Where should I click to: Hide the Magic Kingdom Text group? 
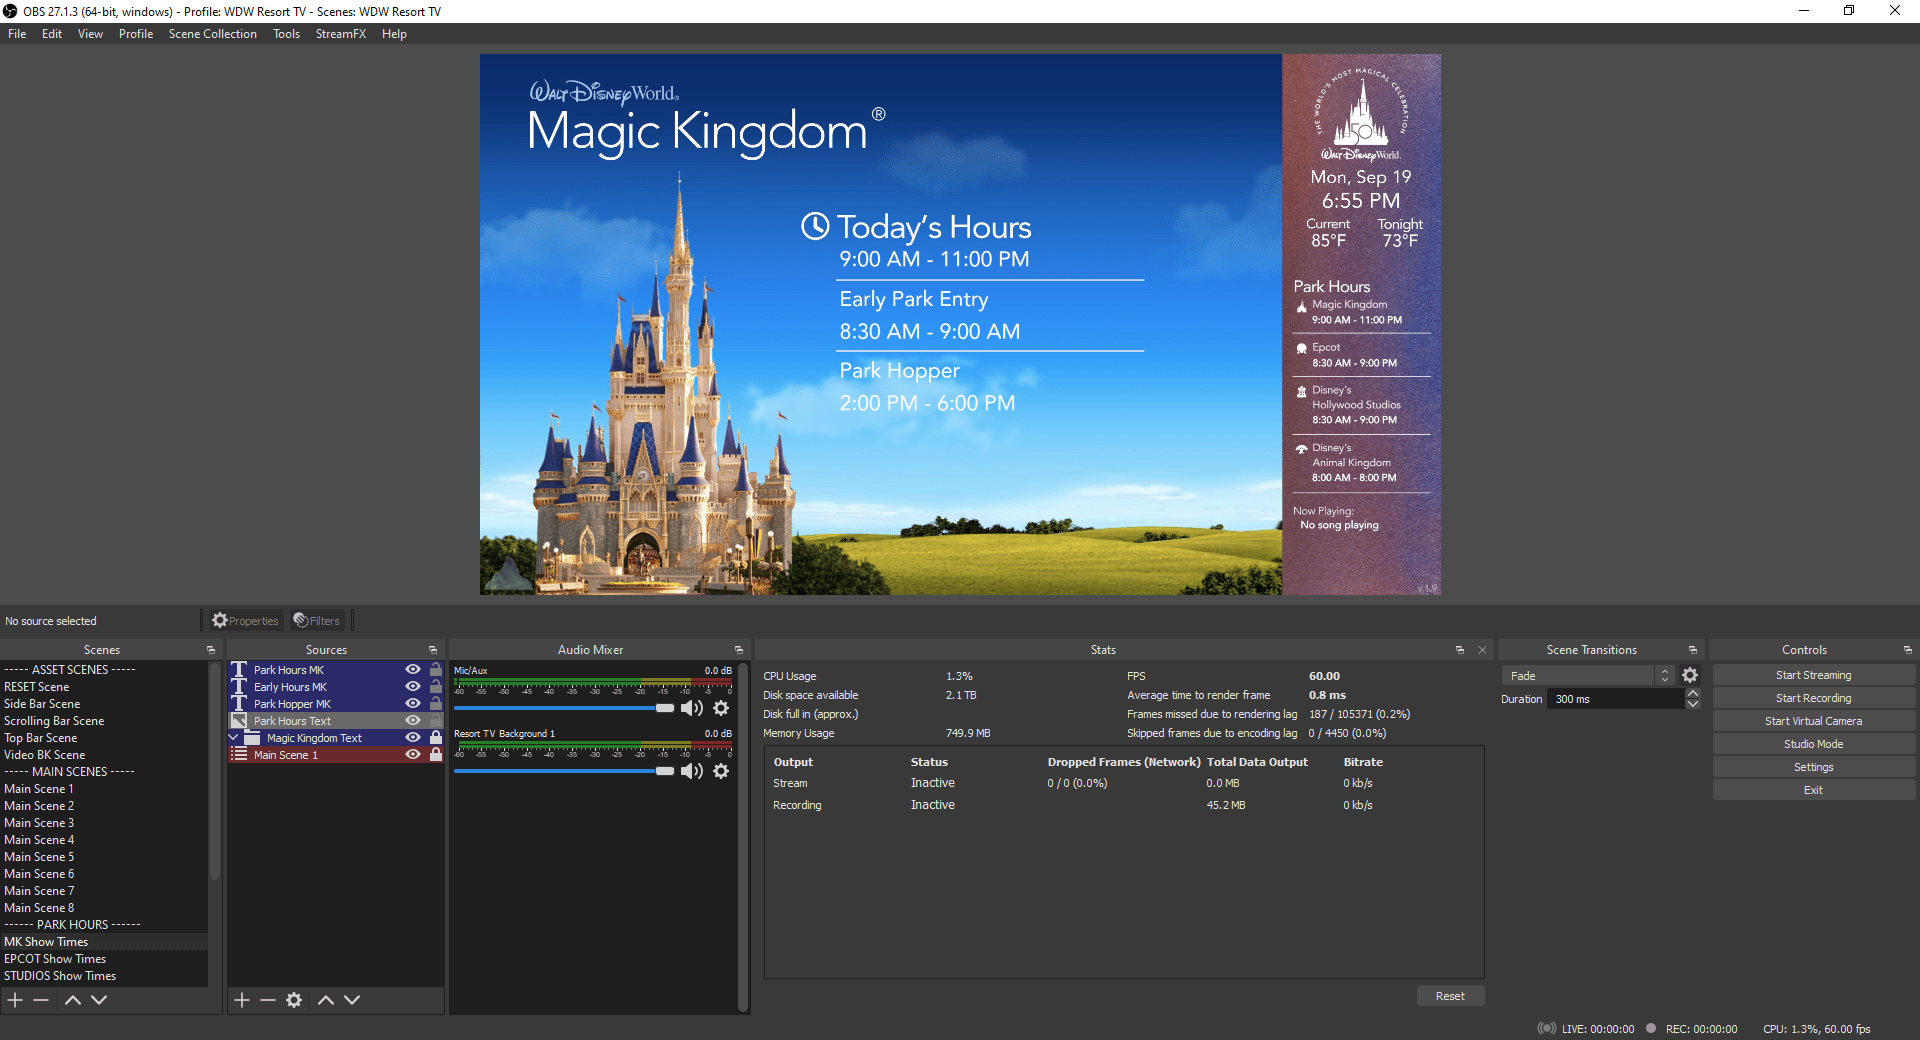pyautogui.click(x=412, y=738)
